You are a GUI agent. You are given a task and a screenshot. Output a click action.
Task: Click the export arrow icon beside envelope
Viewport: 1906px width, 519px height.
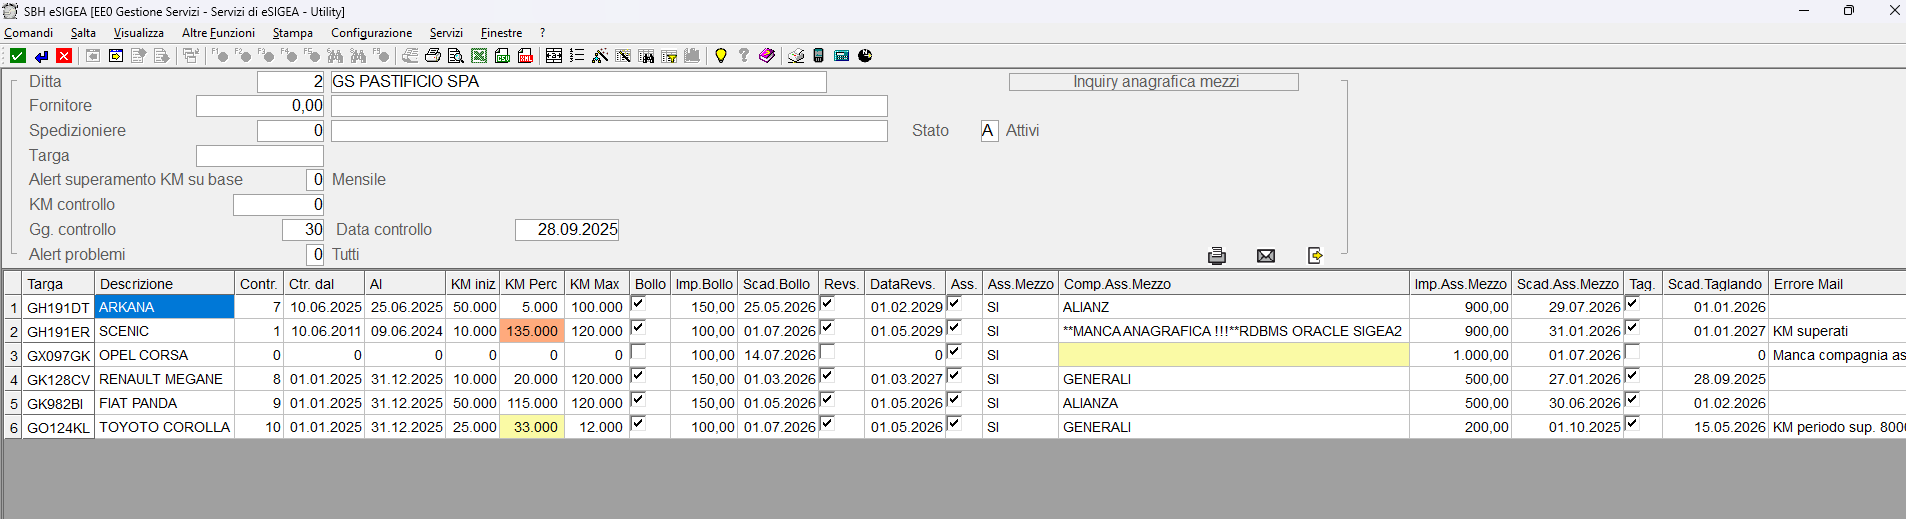click(1315, 256)
